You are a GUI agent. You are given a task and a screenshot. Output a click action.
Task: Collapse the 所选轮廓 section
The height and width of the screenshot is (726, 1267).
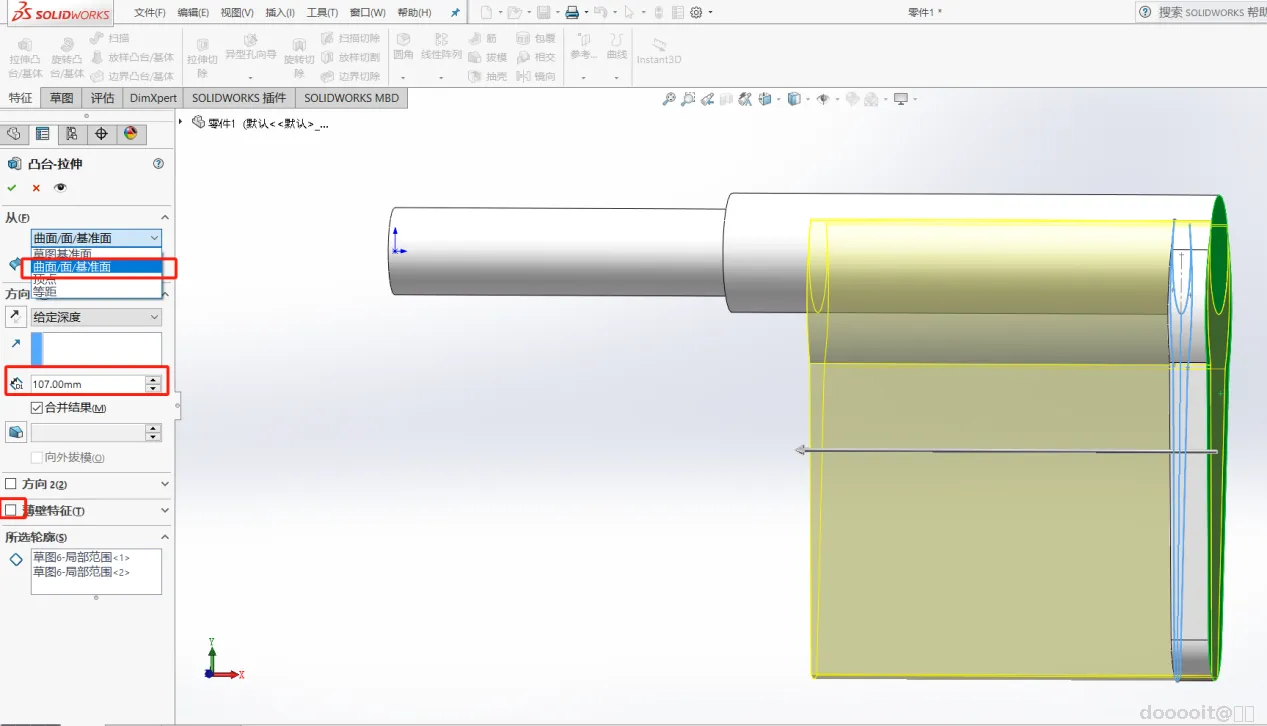point(165,538)
